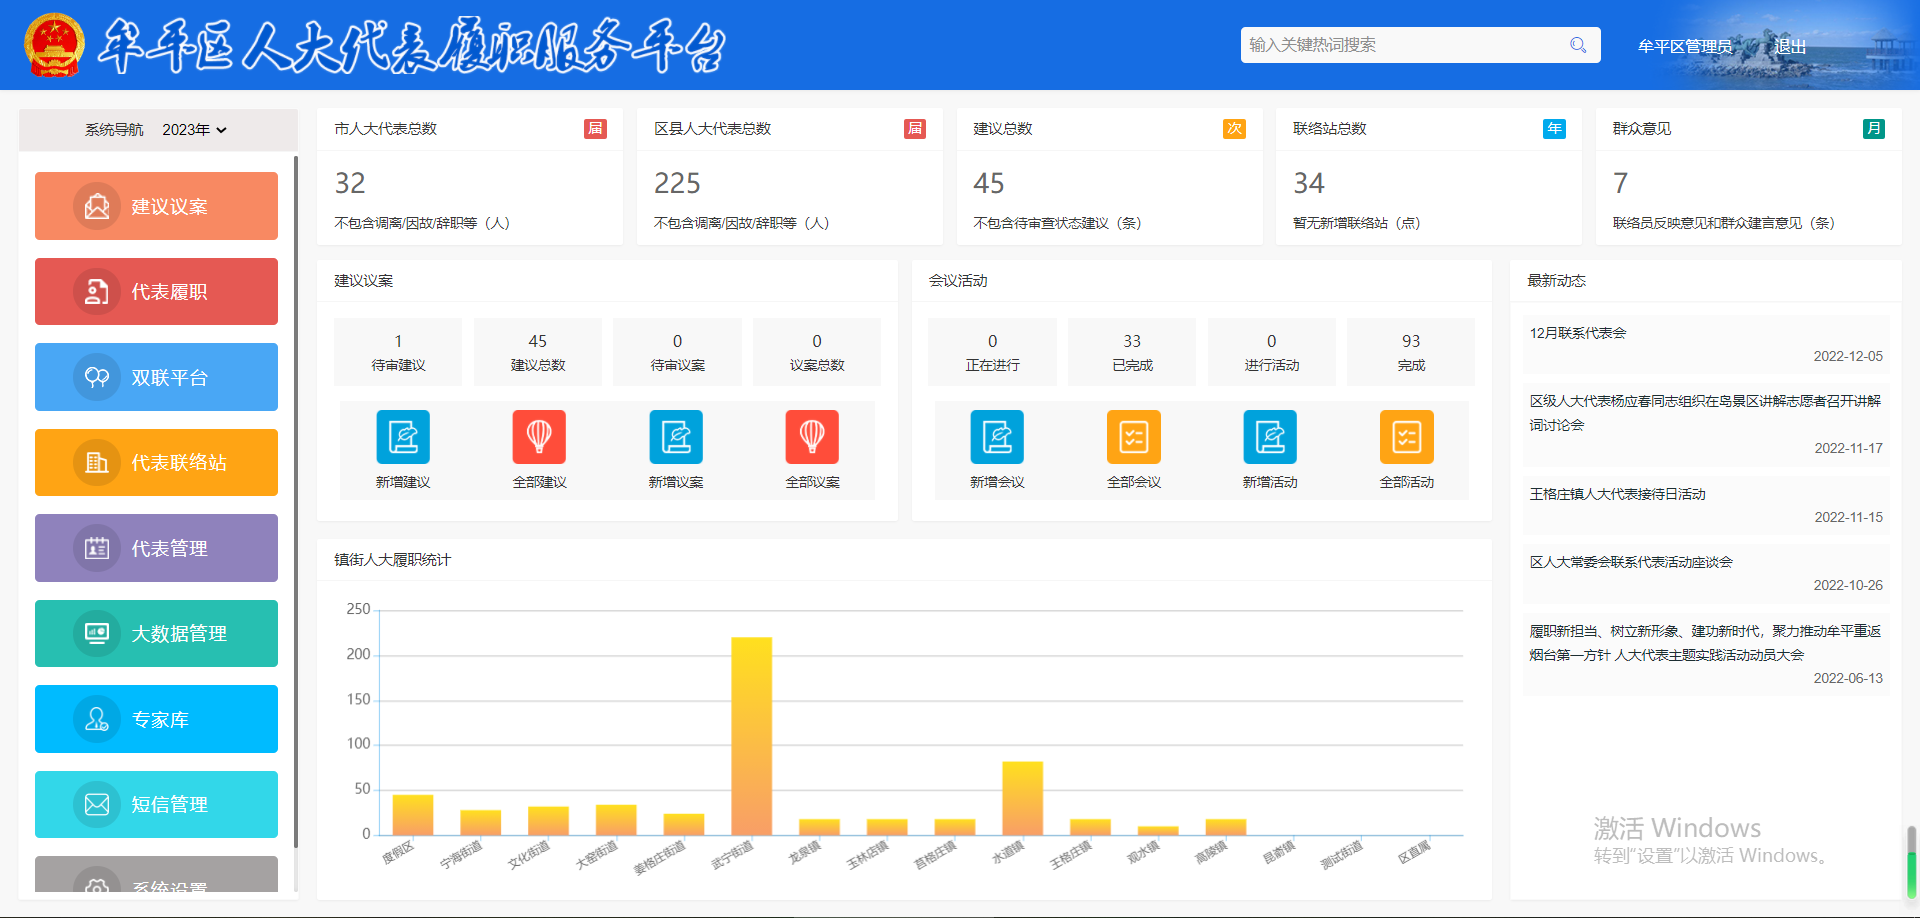Click 退出 to log out
The image size is (1920, 918).
pos(1789,47)
